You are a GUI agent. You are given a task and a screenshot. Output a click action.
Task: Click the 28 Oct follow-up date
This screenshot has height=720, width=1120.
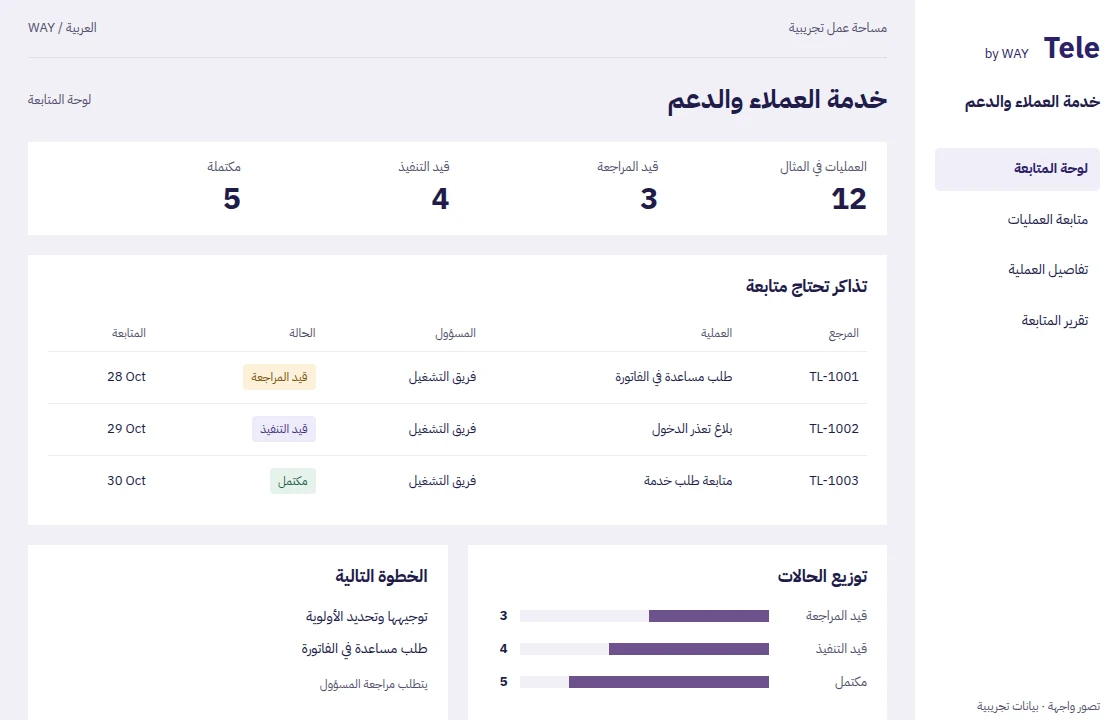126,377
